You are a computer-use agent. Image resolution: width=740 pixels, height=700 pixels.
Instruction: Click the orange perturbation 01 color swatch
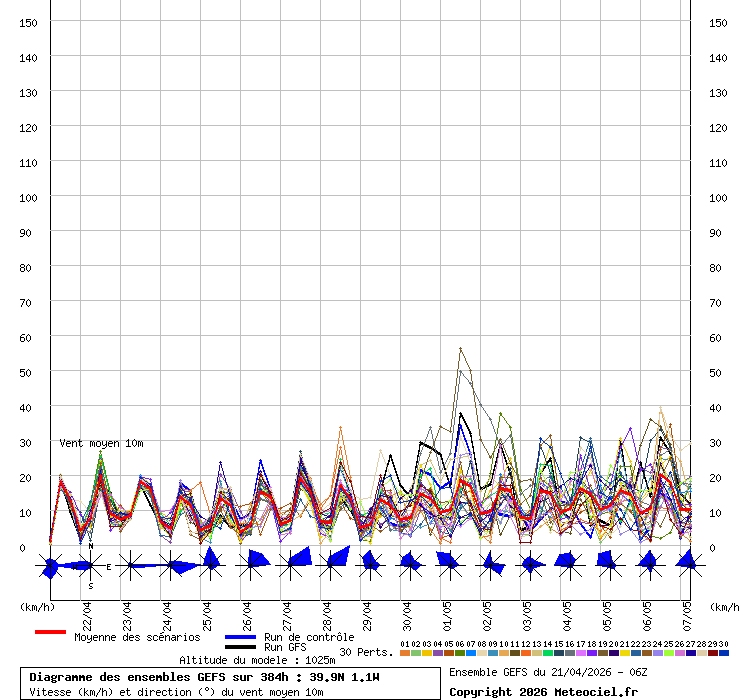[x=404, y=653]
